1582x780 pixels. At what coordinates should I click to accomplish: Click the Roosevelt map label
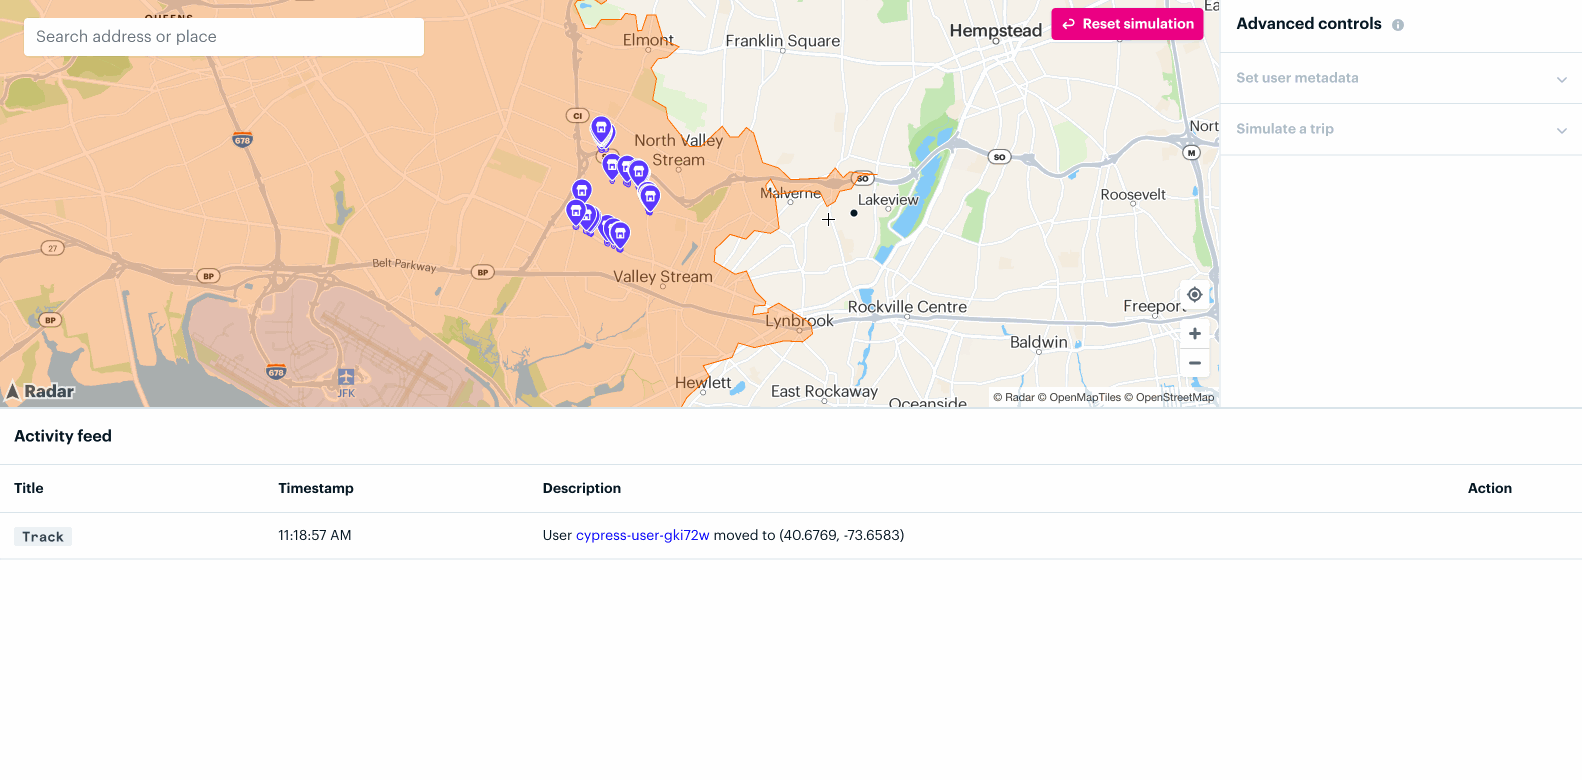click(1133, 195)
